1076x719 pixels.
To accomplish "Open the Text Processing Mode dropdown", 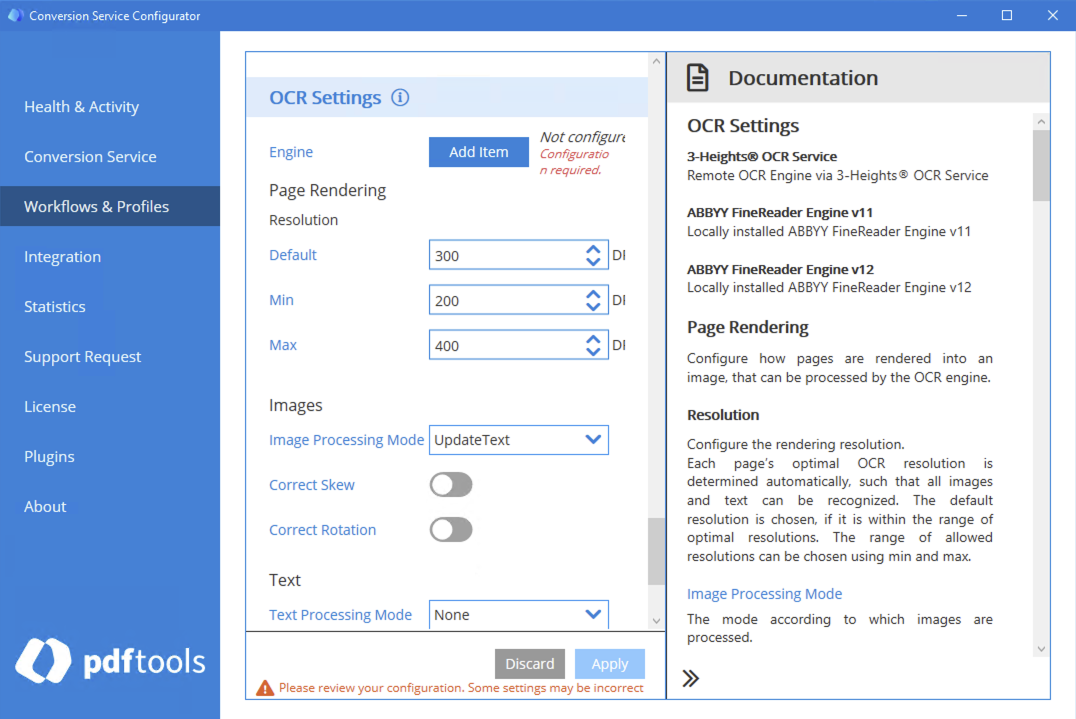I will pos(519,615).
